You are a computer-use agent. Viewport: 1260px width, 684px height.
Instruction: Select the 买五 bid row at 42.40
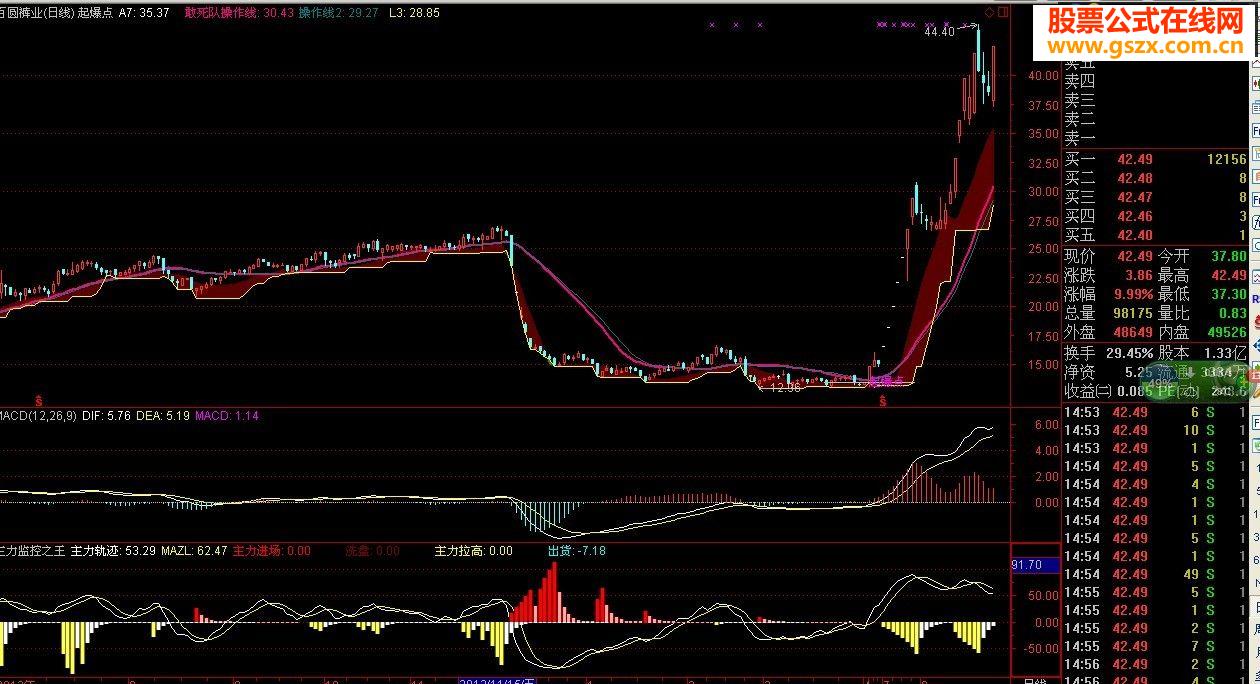[1155, 235]
